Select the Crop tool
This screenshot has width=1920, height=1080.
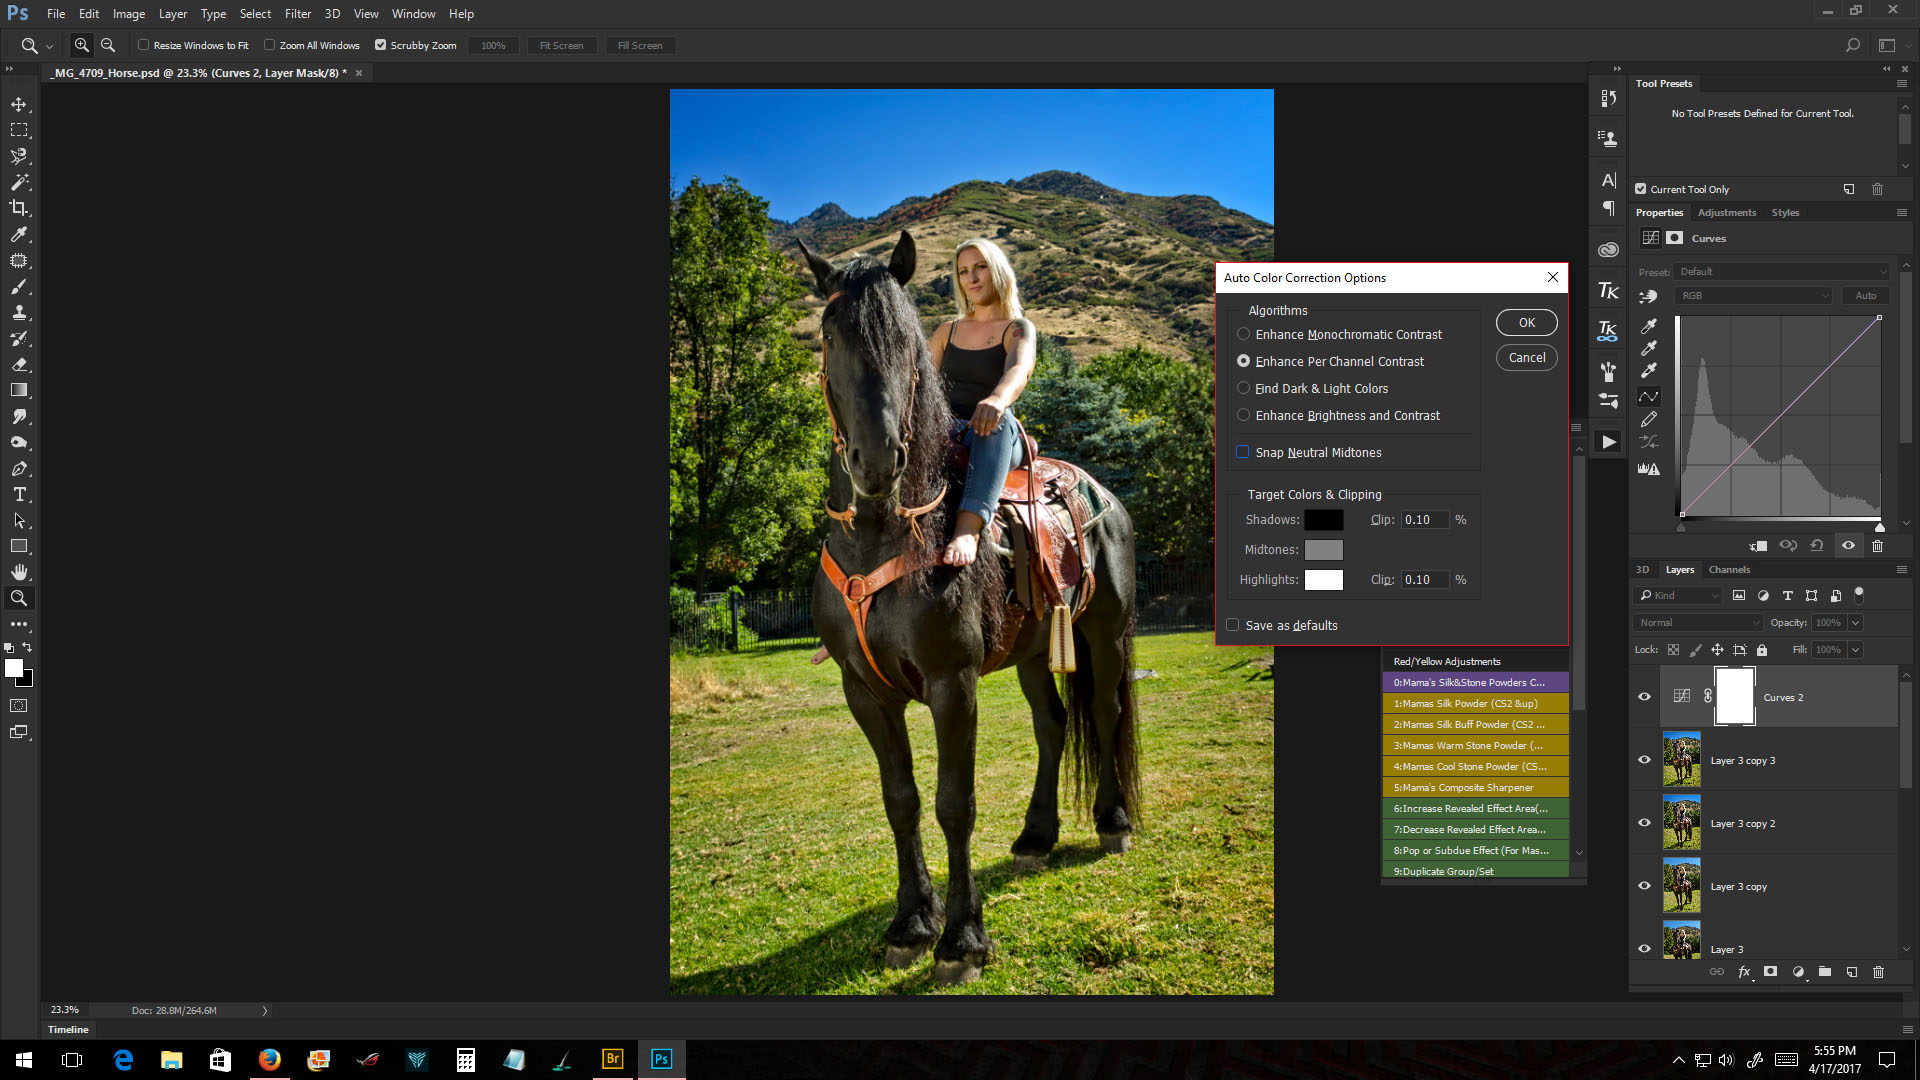click(x=19, y=208)
